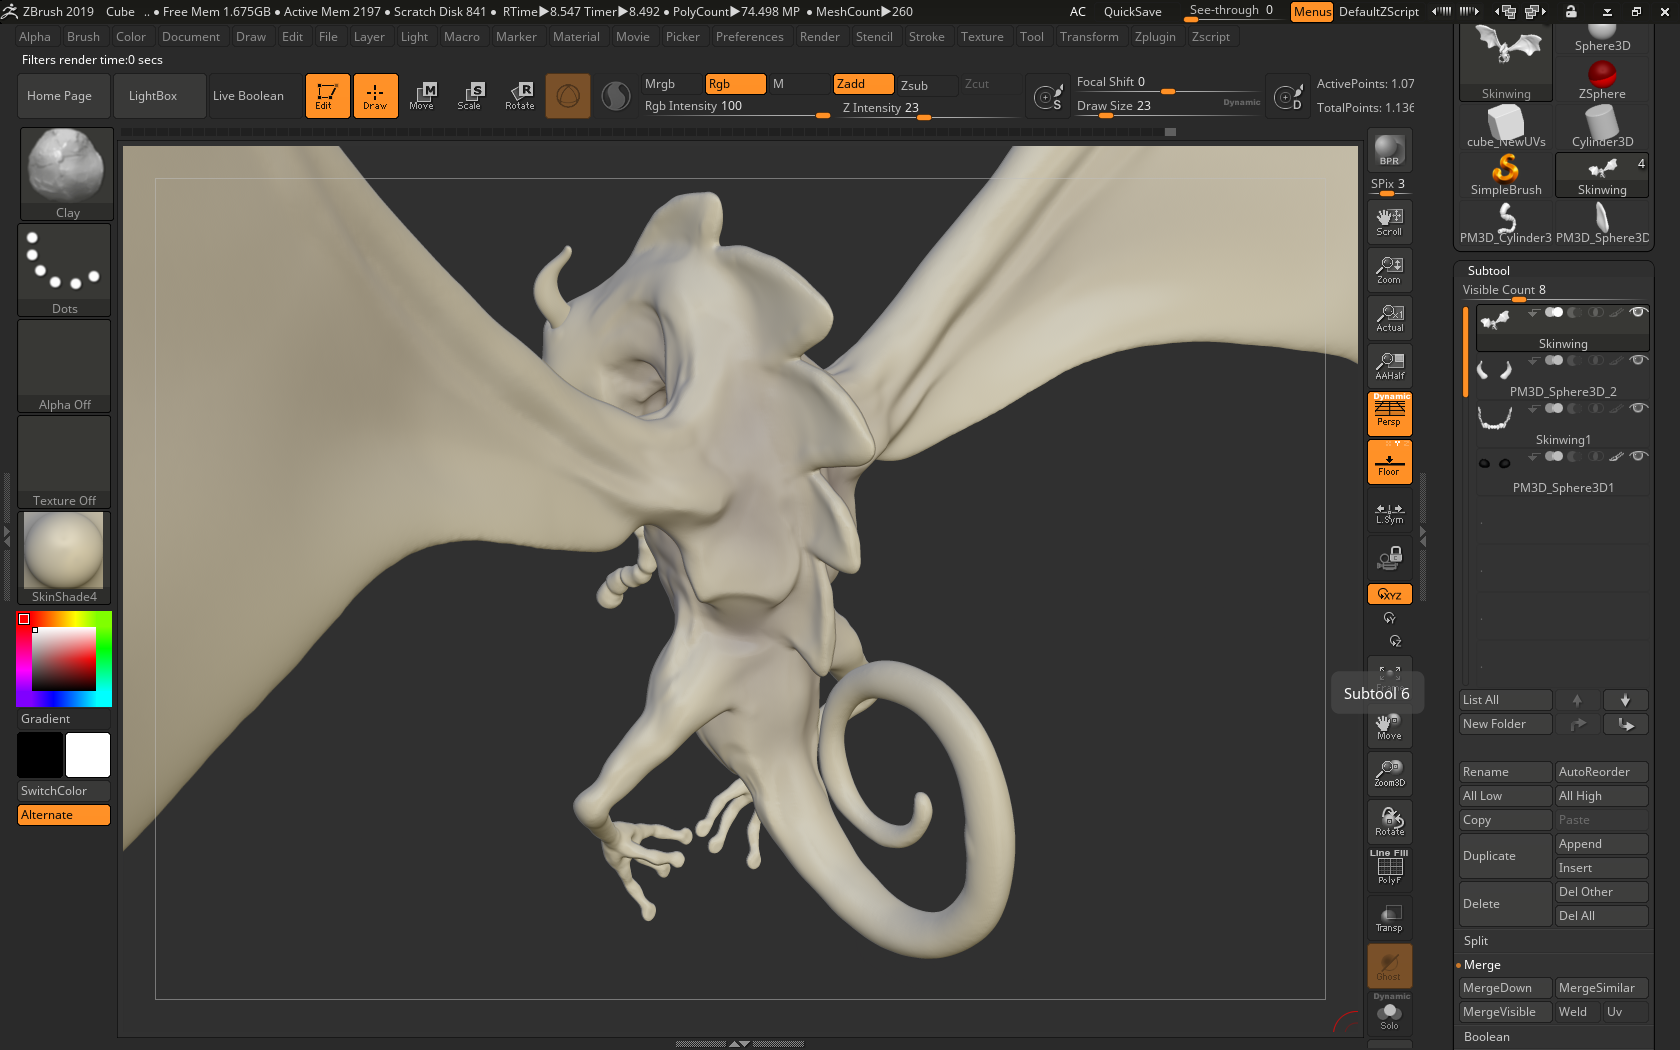Collapse the Merge section

(1482, 965)
